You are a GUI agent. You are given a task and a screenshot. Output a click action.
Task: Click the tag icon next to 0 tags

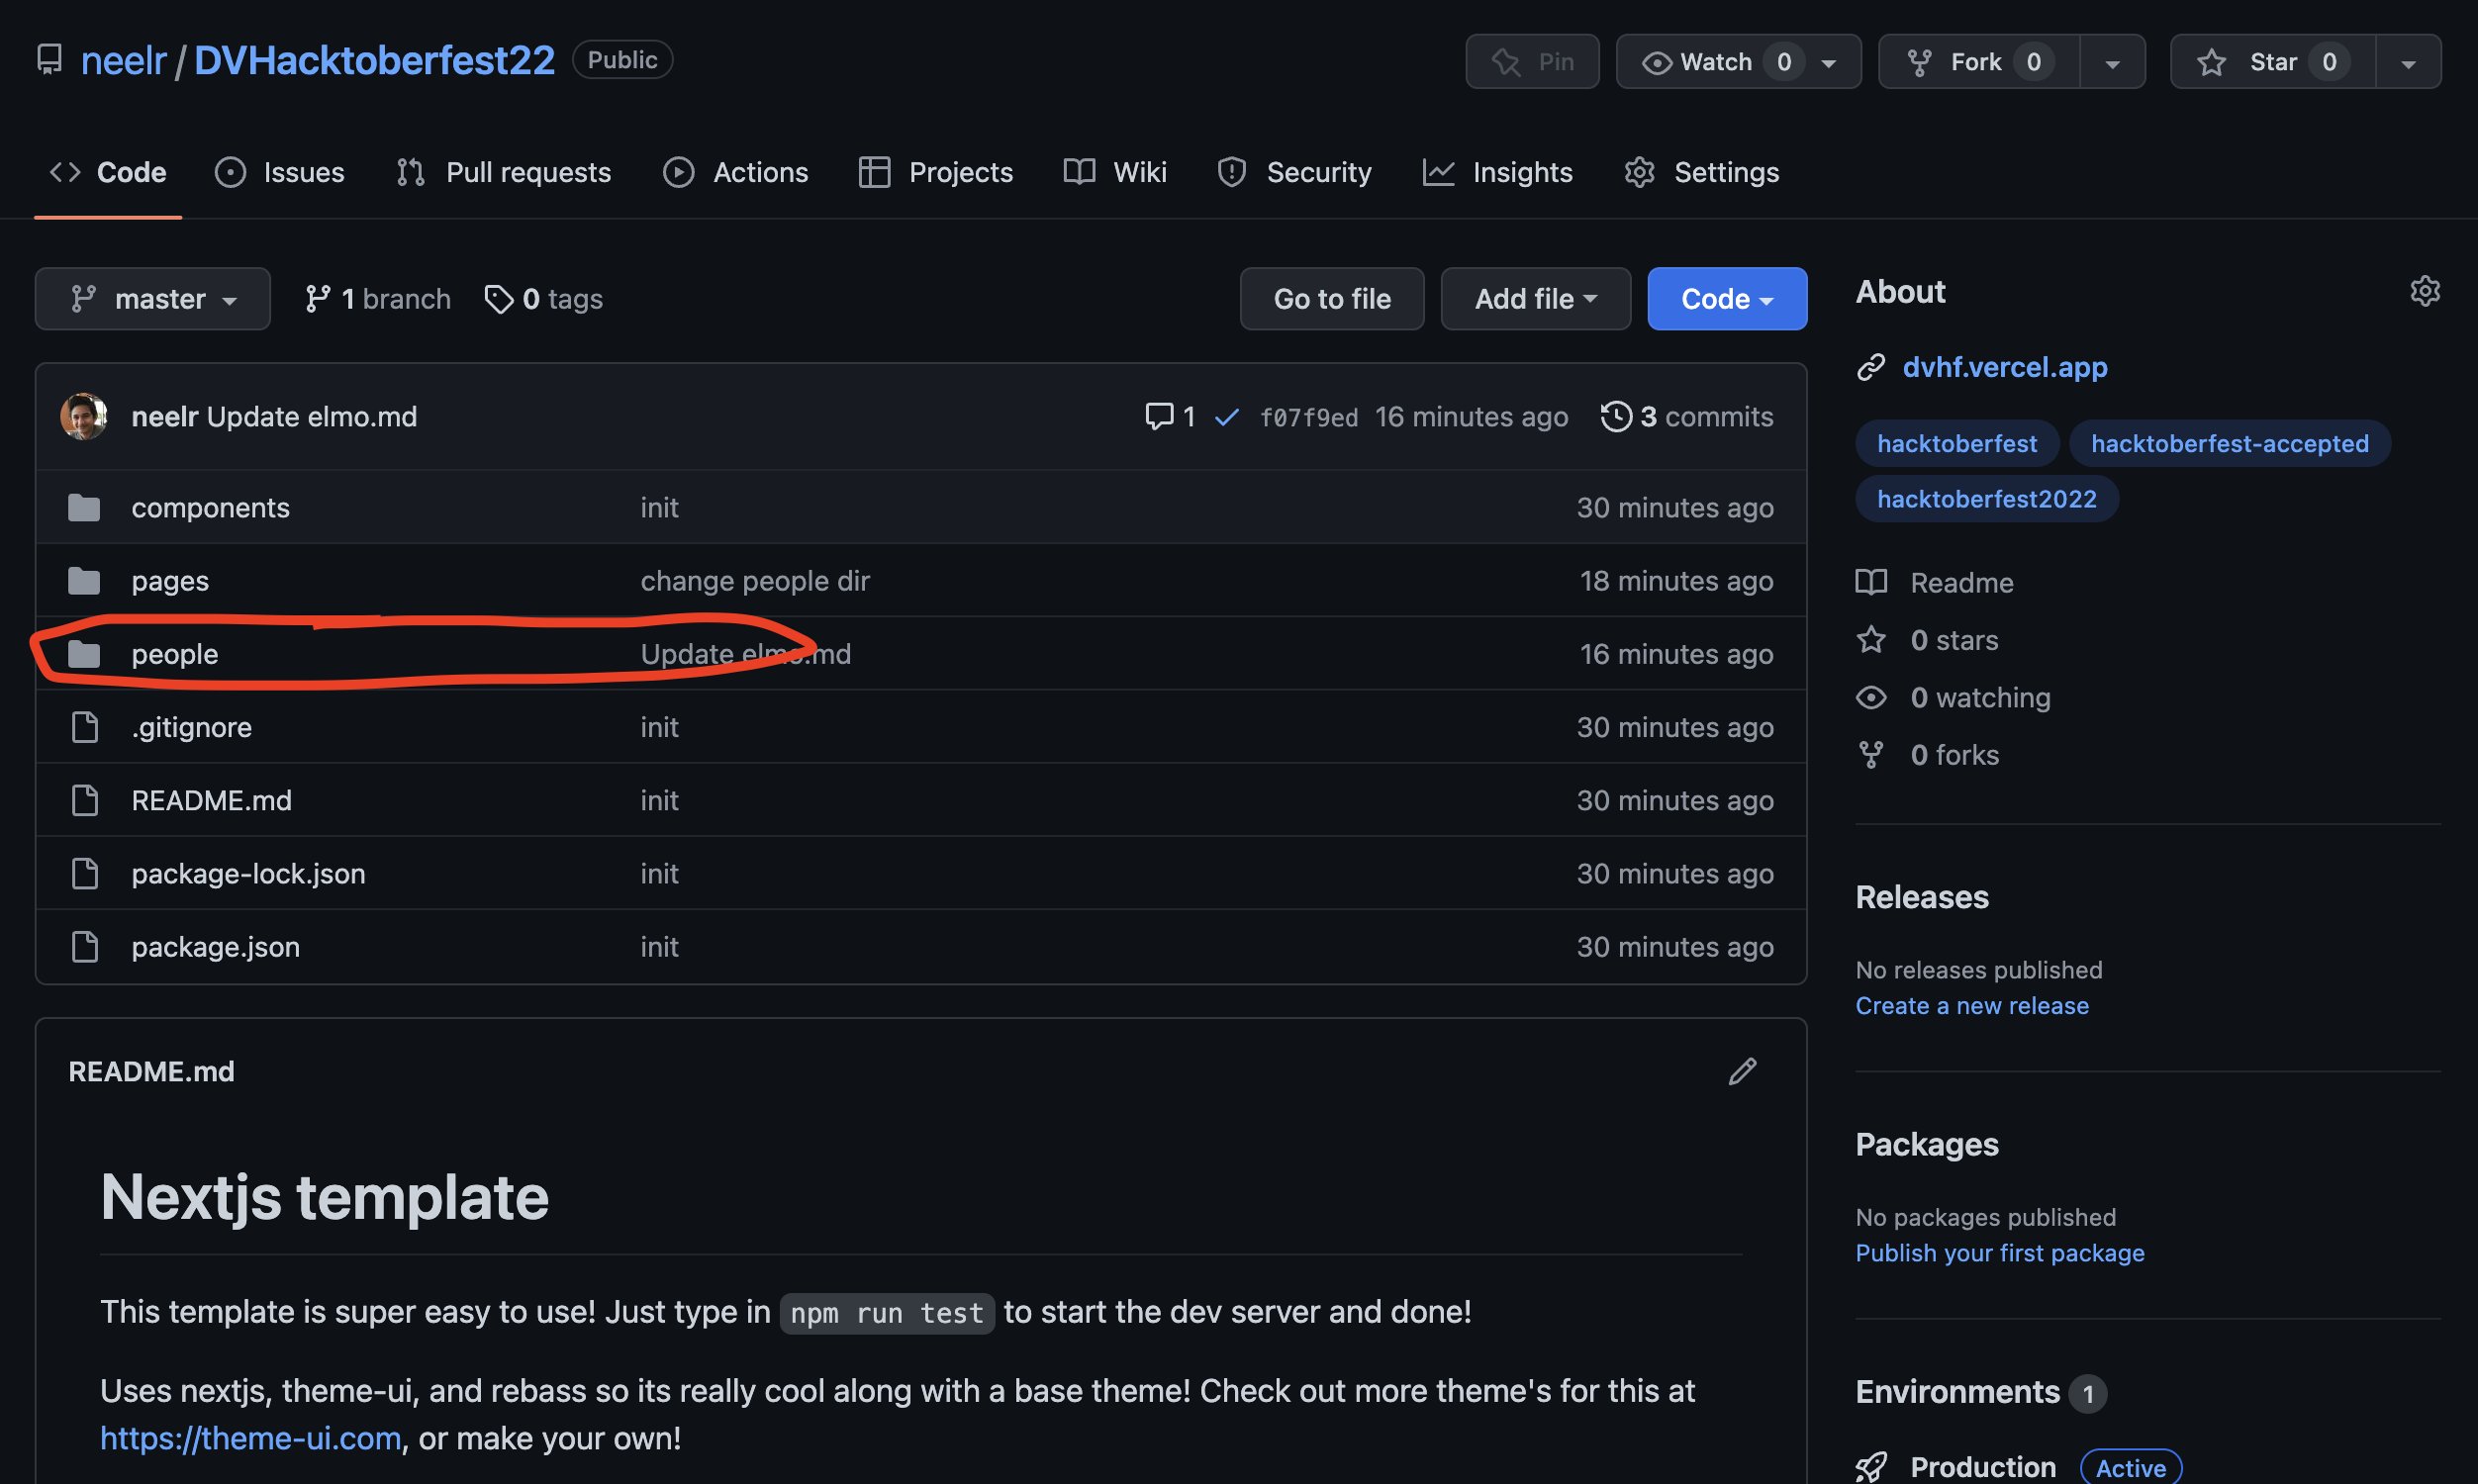tap(498, 299)
